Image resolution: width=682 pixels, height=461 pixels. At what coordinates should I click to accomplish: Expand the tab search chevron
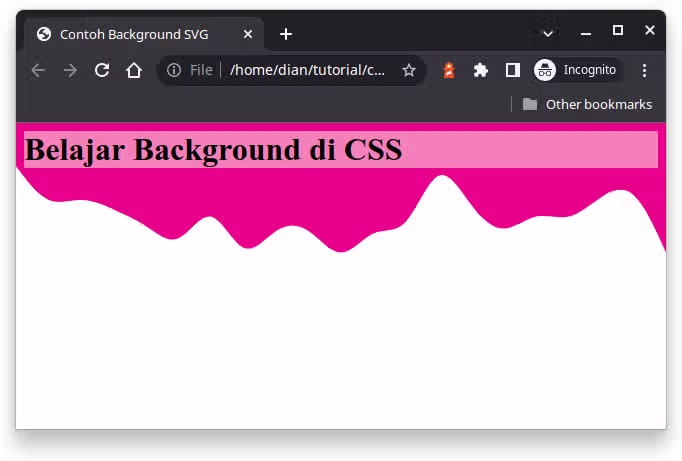(548, 33)
